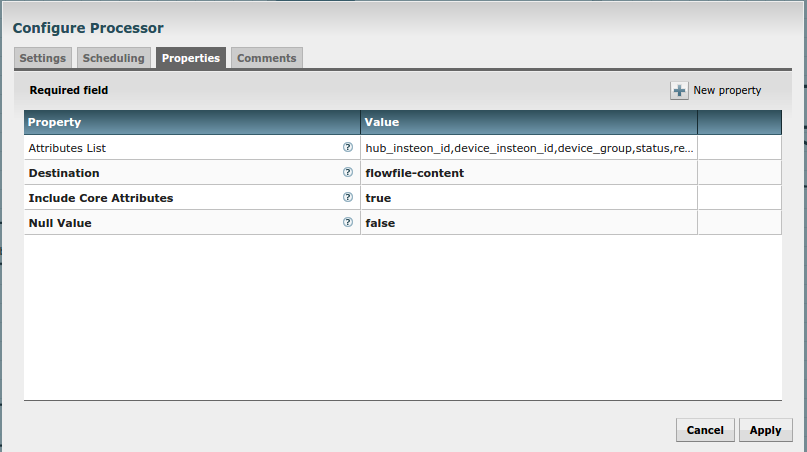Edit the flowfile-content Destination value
This screenshot has width=807, height=452.
(x=529, y=173)
